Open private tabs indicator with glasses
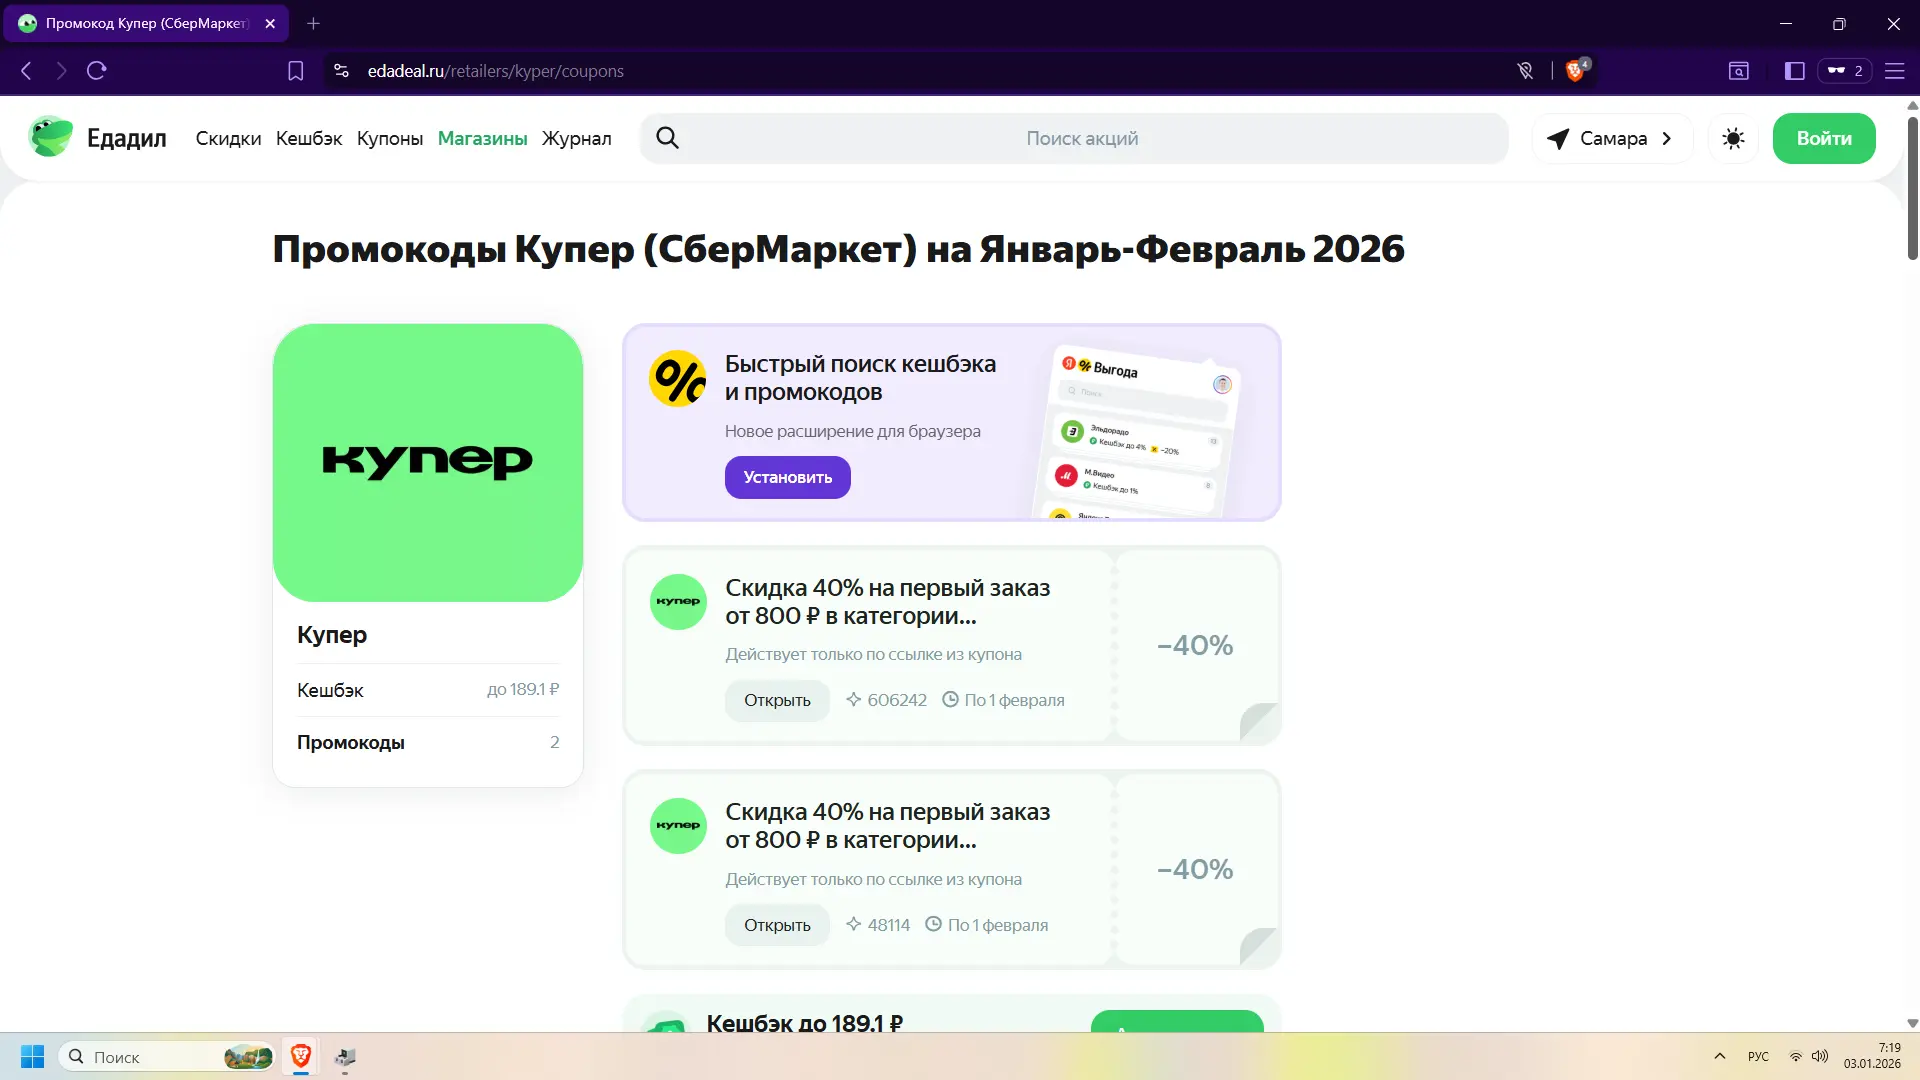This screenshot has height=1080, width=1920. 1844,71
